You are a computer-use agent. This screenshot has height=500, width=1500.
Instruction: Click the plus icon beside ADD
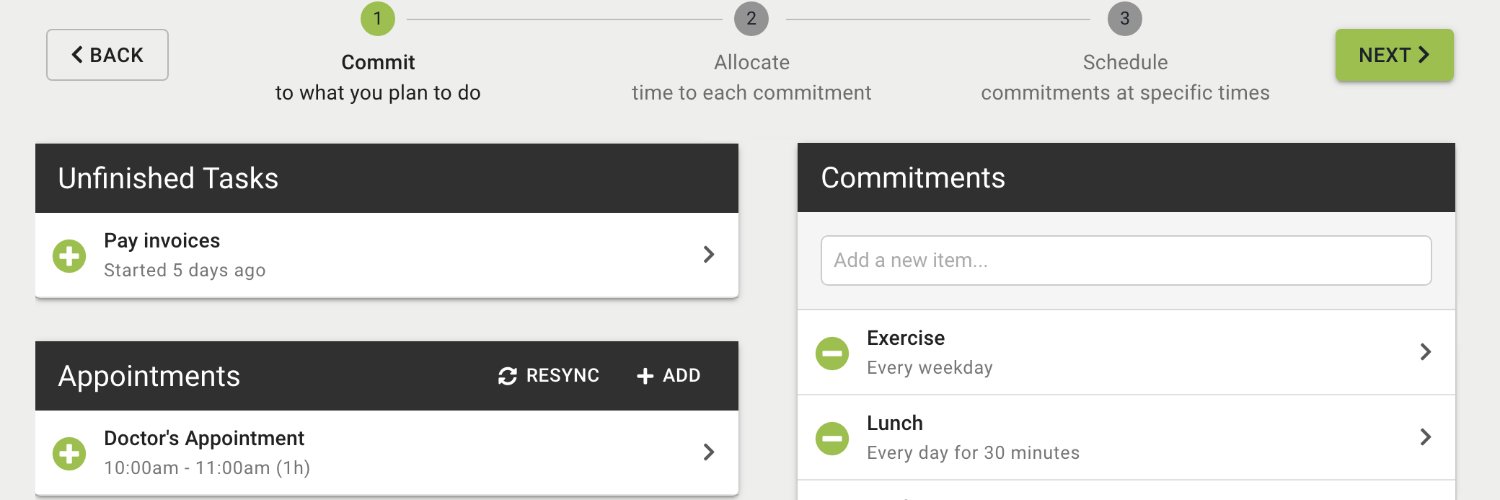645,376
